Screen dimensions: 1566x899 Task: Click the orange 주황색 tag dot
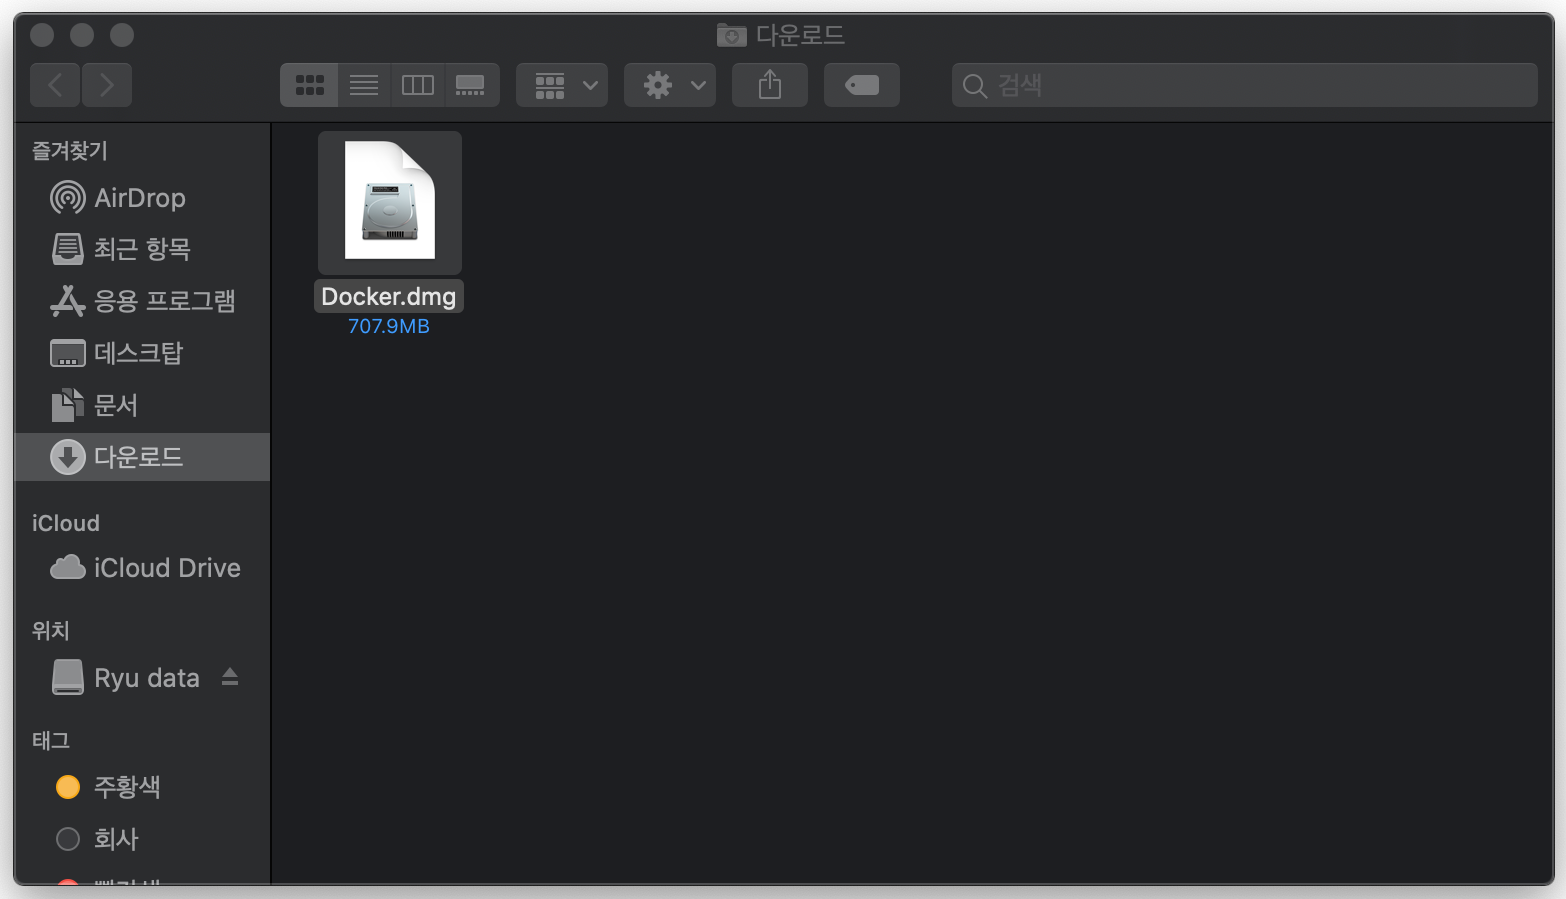click(68, 787)
